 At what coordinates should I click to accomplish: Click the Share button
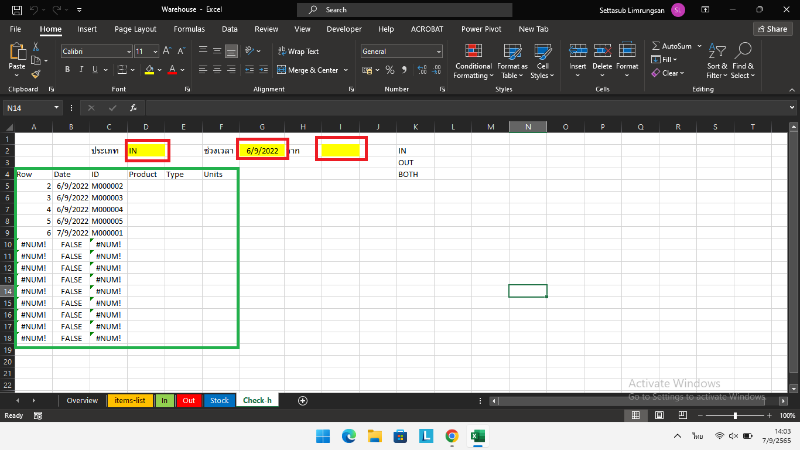771,29
